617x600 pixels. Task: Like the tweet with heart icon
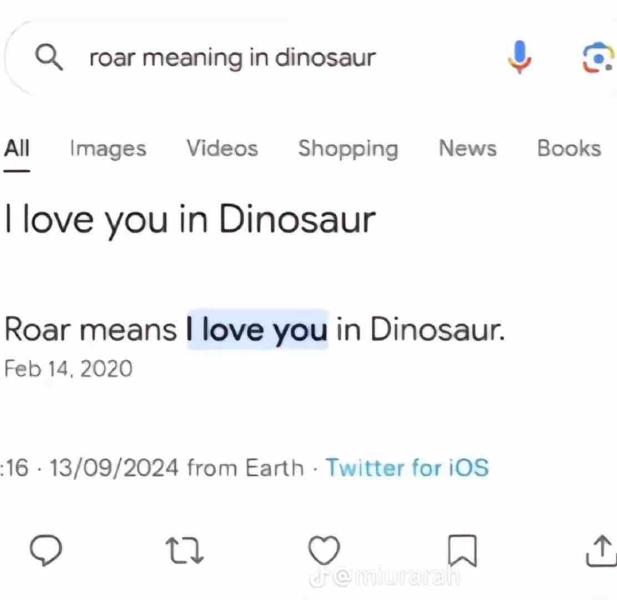click(323, 549)
